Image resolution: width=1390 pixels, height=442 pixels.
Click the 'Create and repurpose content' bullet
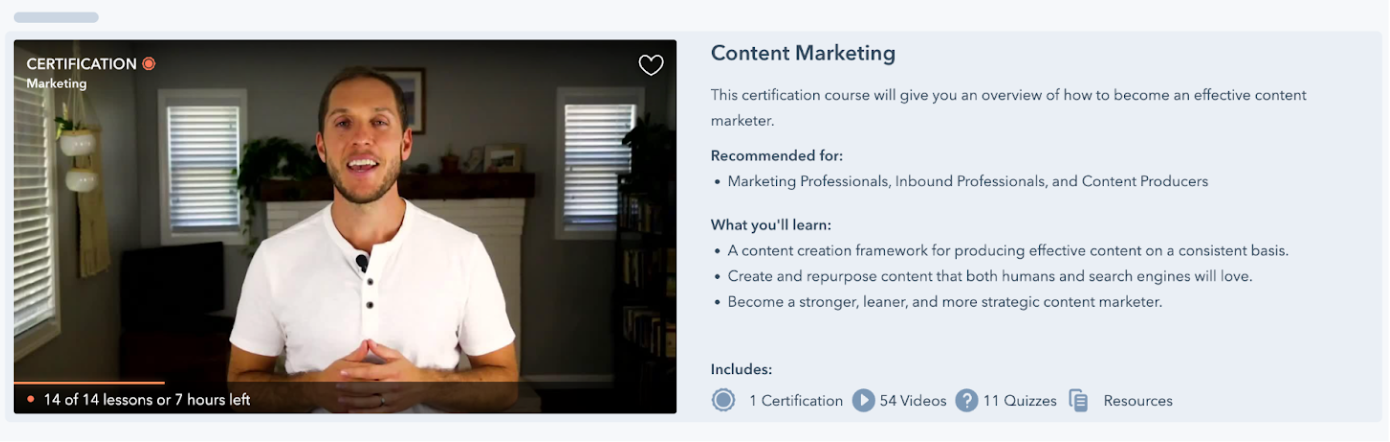[990, 276]
